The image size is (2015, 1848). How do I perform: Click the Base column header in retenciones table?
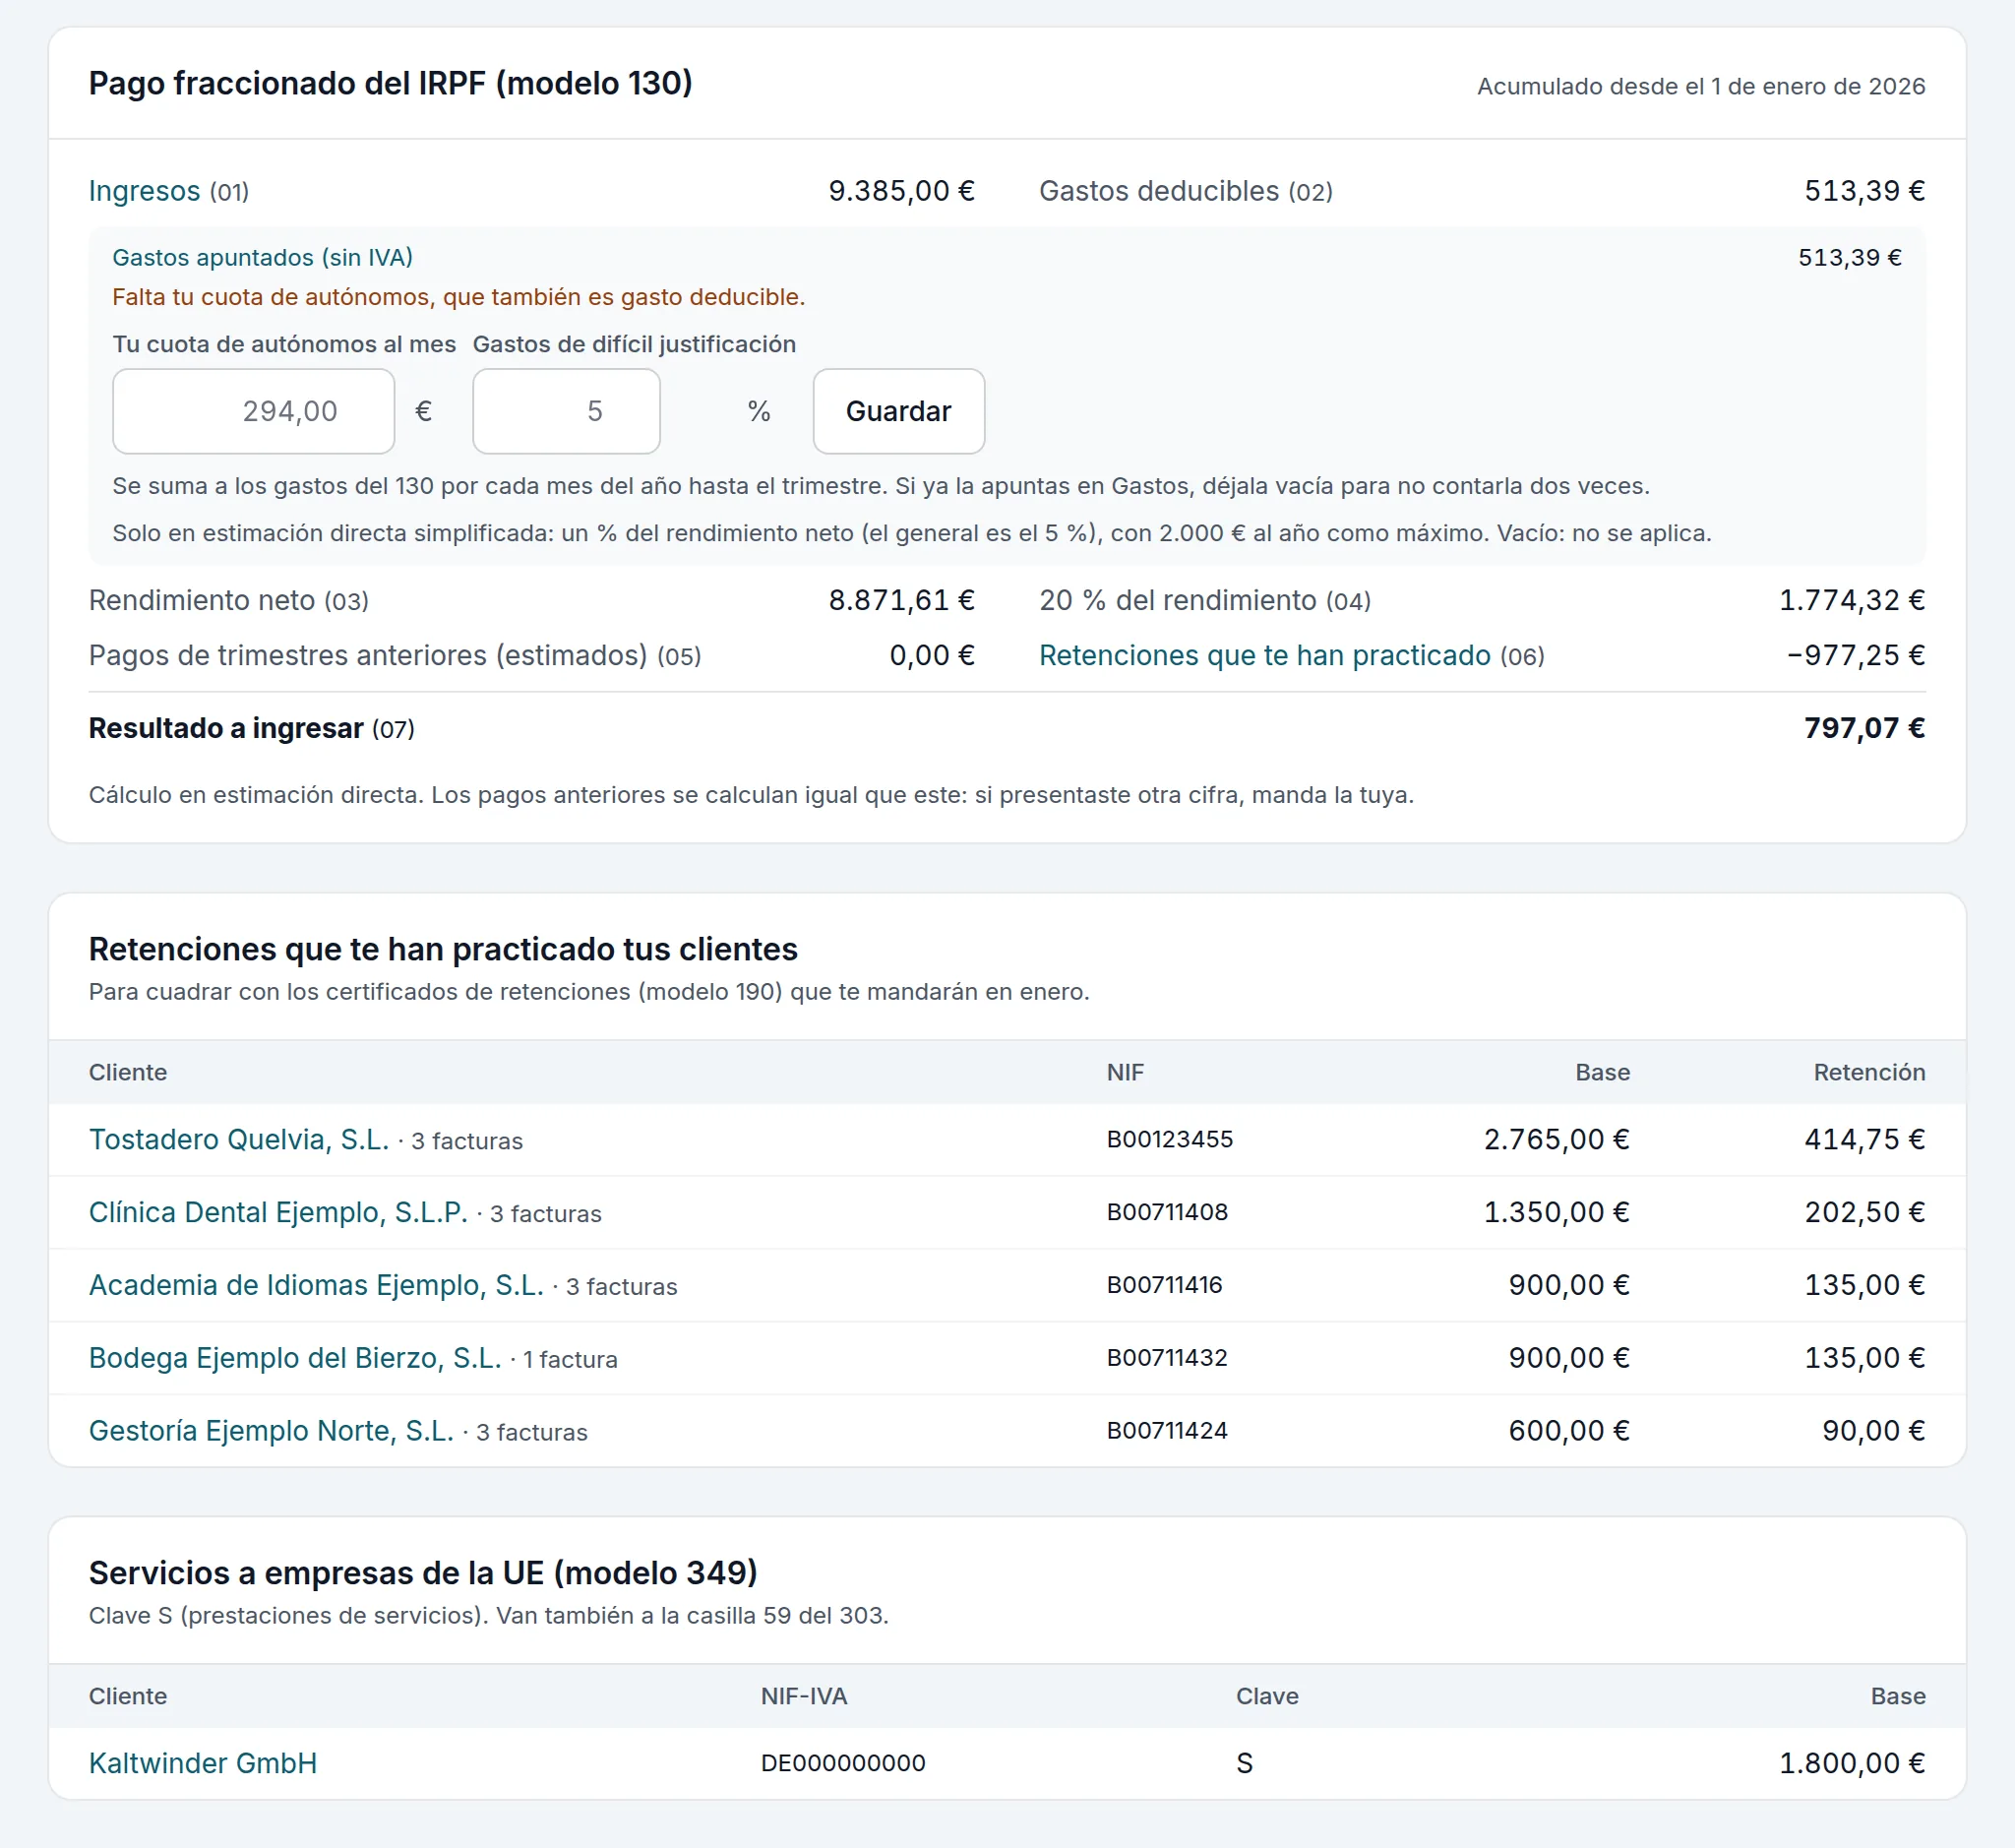pos(1602,1072)
